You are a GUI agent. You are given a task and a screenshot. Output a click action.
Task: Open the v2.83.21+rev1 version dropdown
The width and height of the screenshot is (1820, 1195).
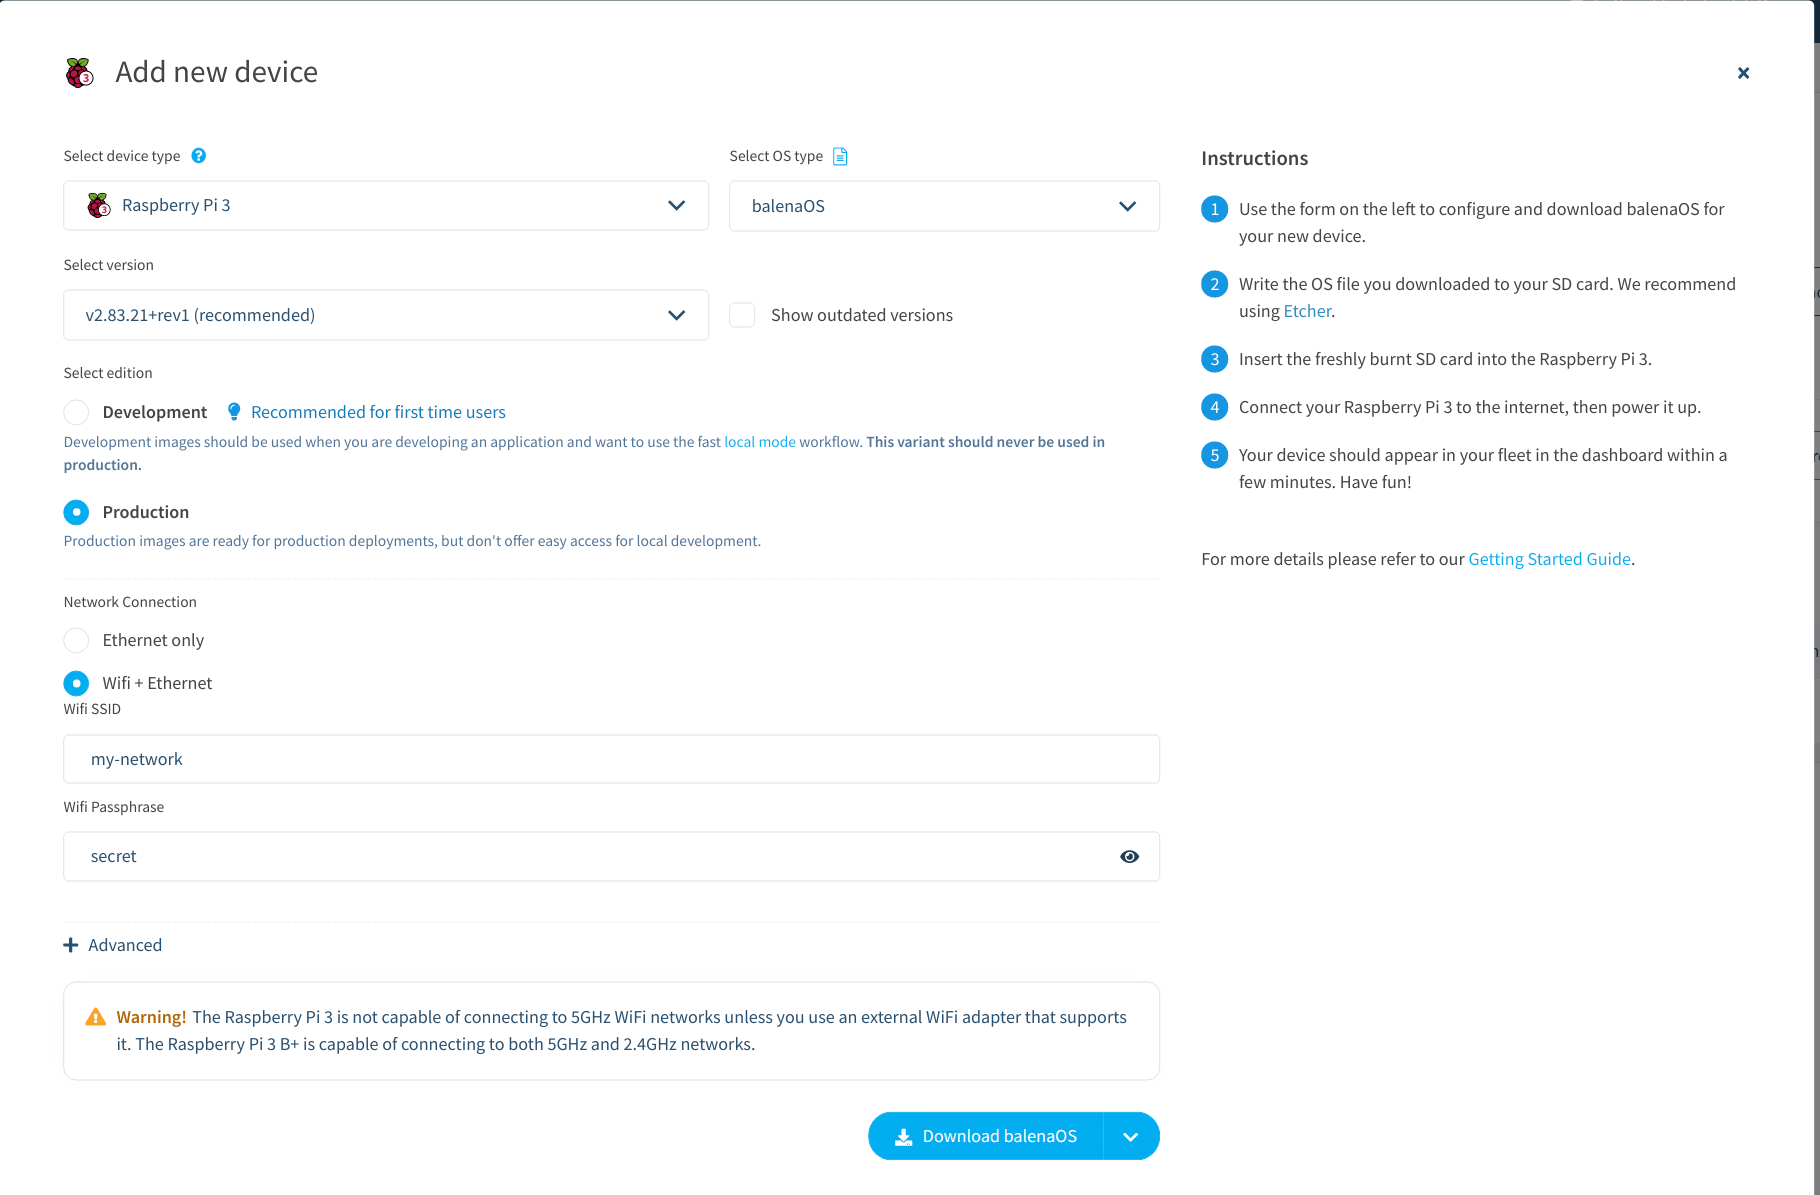click(386, 315)
